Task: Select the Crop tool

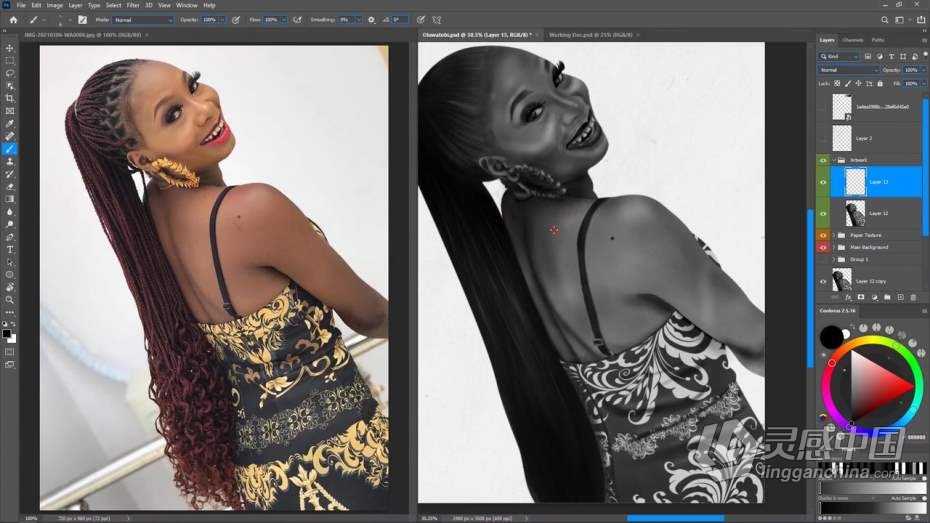Action: 9,98
